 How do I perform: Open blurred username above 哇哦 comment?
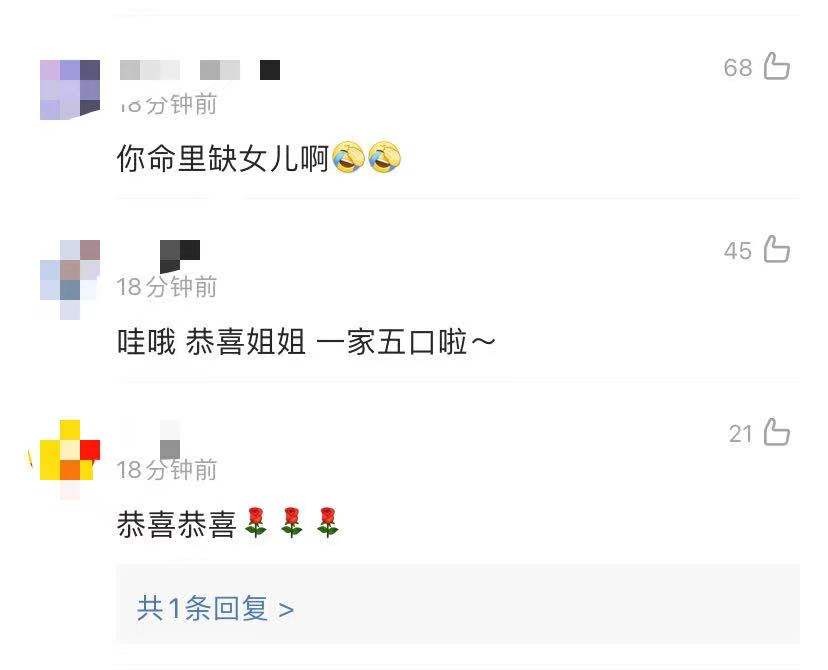(180, 256)
